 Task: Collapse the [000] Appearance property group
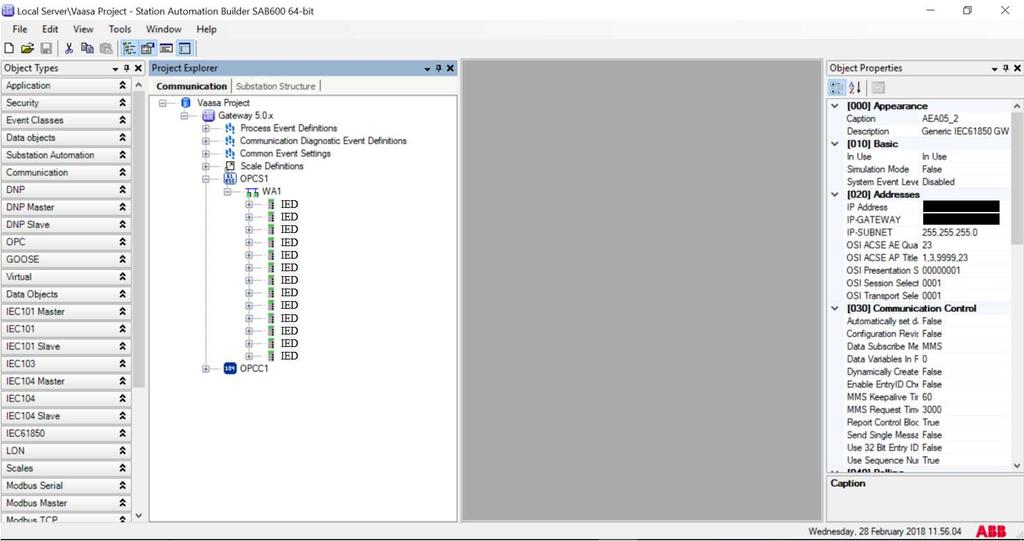(835, 106)
